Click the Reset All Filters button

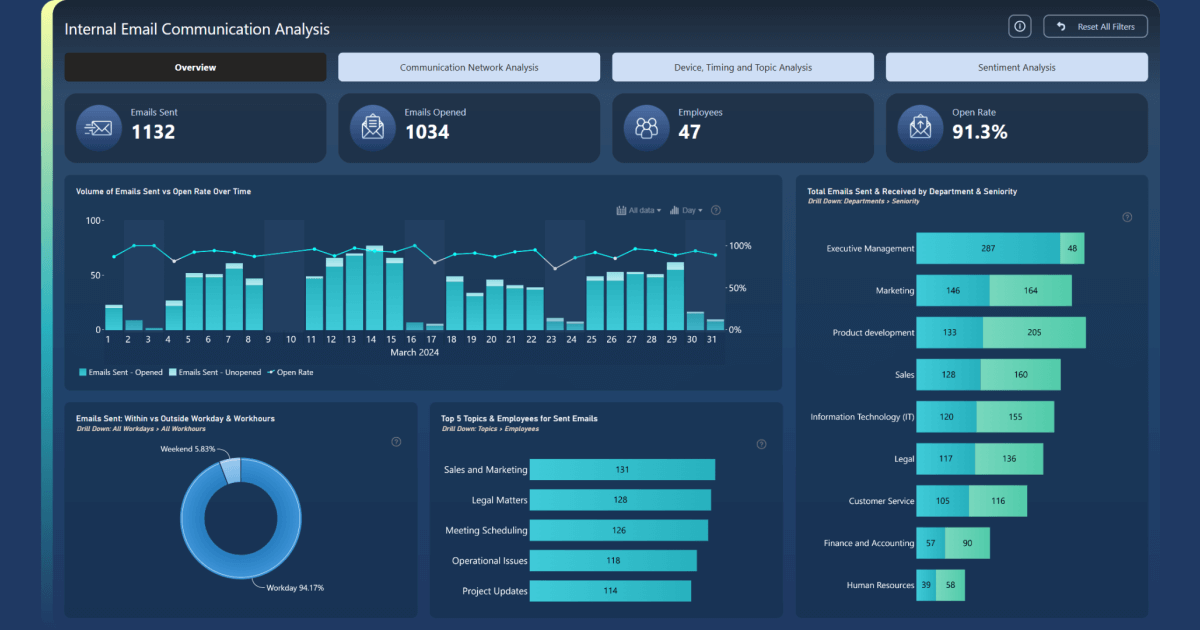click(1095, 26)
